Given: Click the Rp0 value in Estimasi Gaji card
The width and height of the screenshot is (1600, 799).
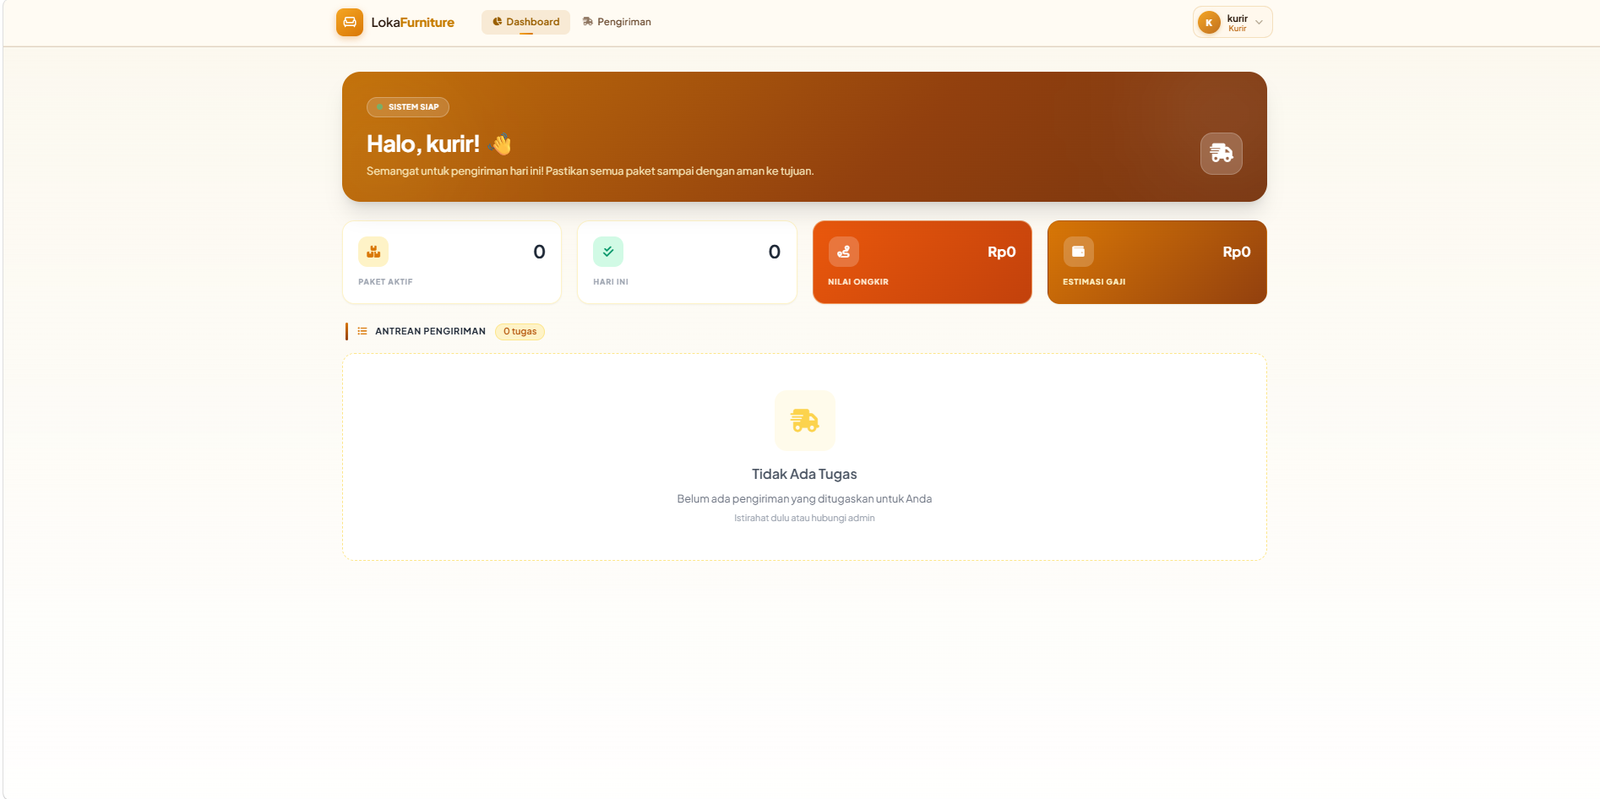Looking at the screenshot, I should coord(1236,252).
